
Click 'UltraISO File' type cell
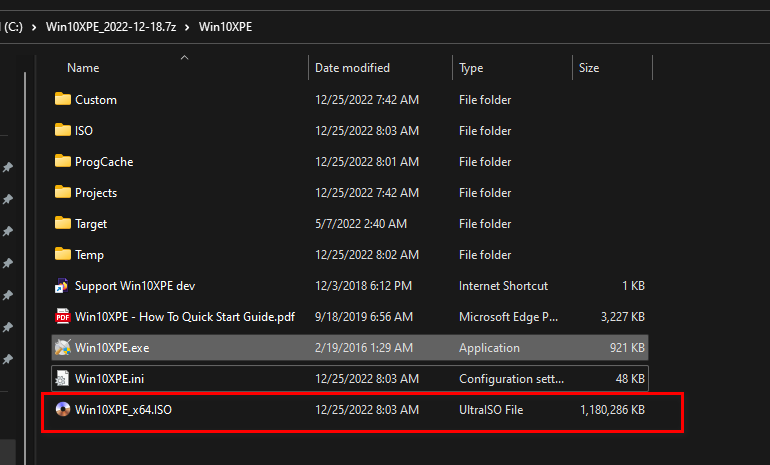tap(491, 410)
